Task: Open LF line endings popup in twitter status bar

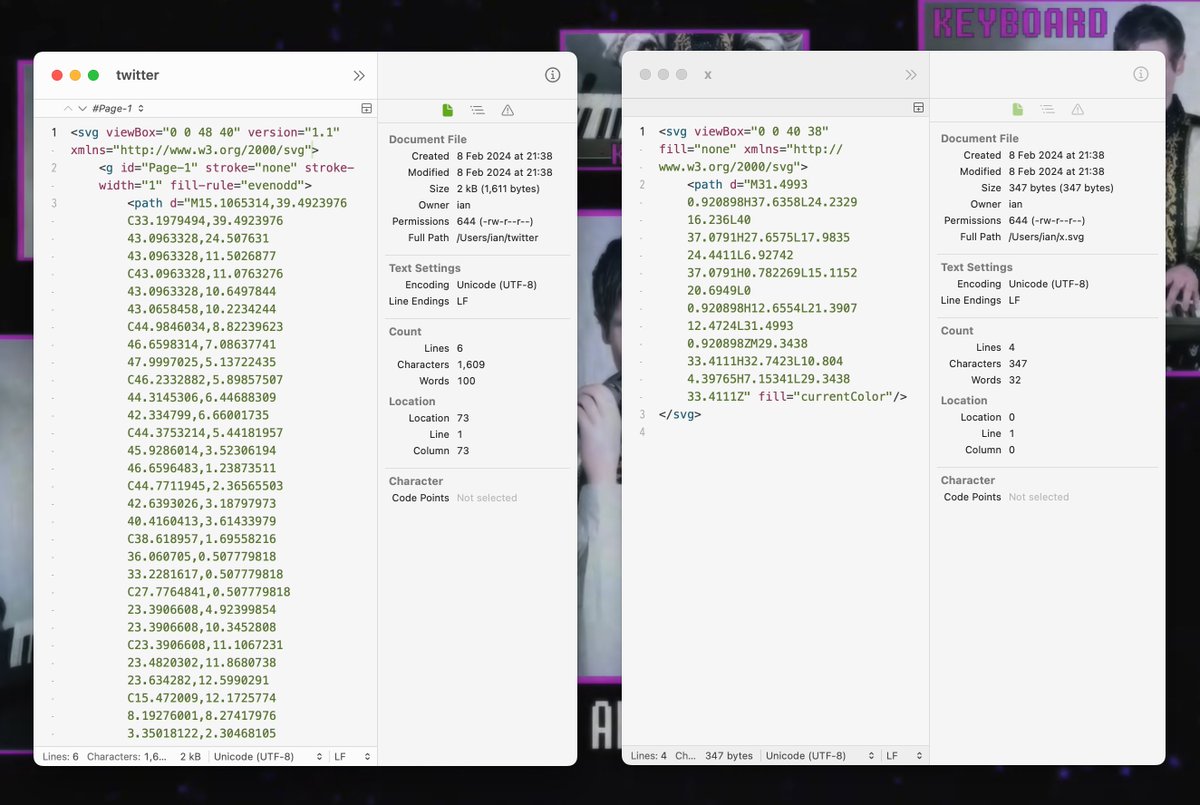Action: tap(353, 757)
